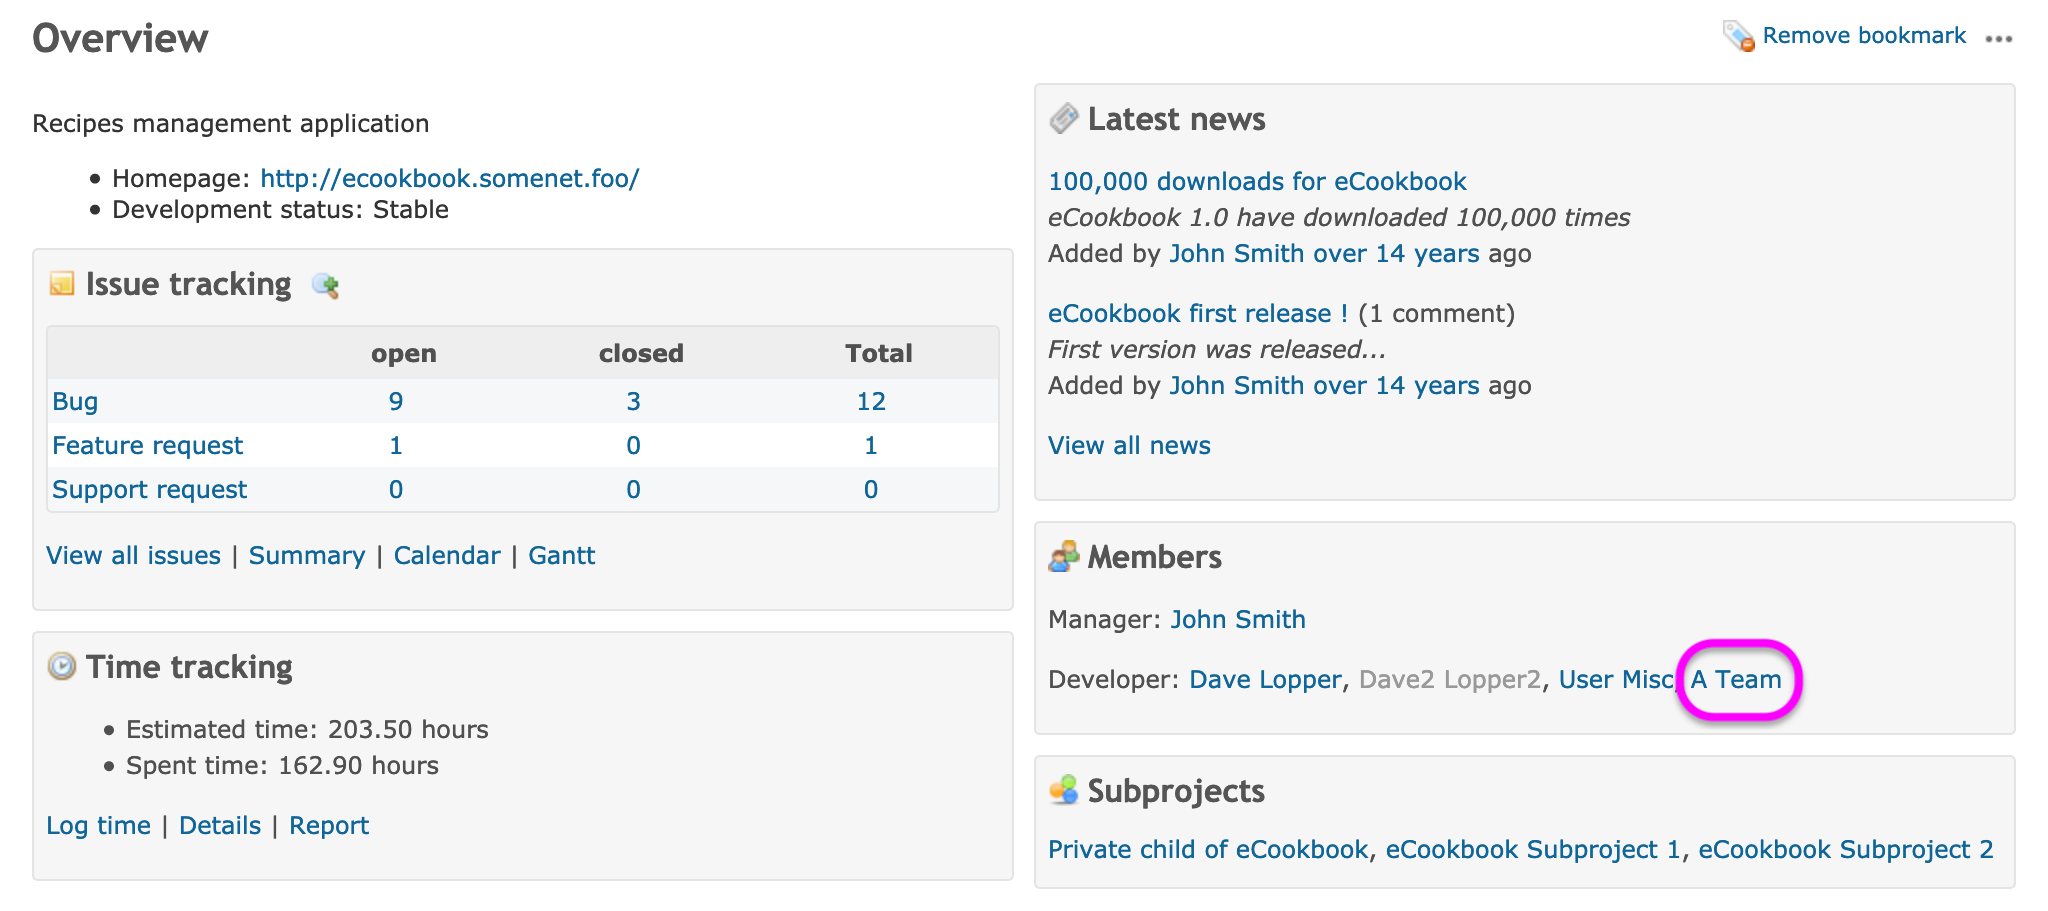Viewport: 2048px width, 911px height.
Task: Click View all issues link
Action: tap(133, 555)
